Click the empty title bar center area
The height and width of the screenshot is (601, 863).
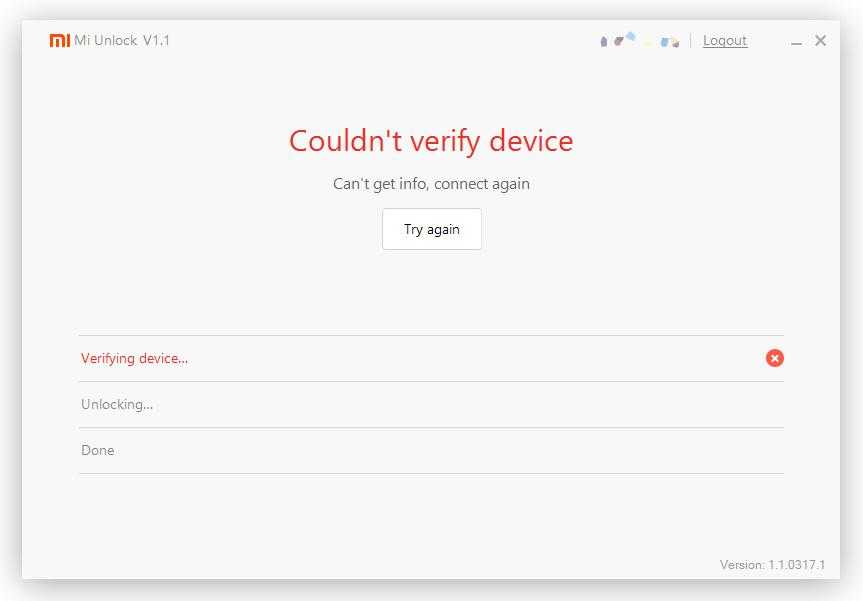click(x=380, y=41)
